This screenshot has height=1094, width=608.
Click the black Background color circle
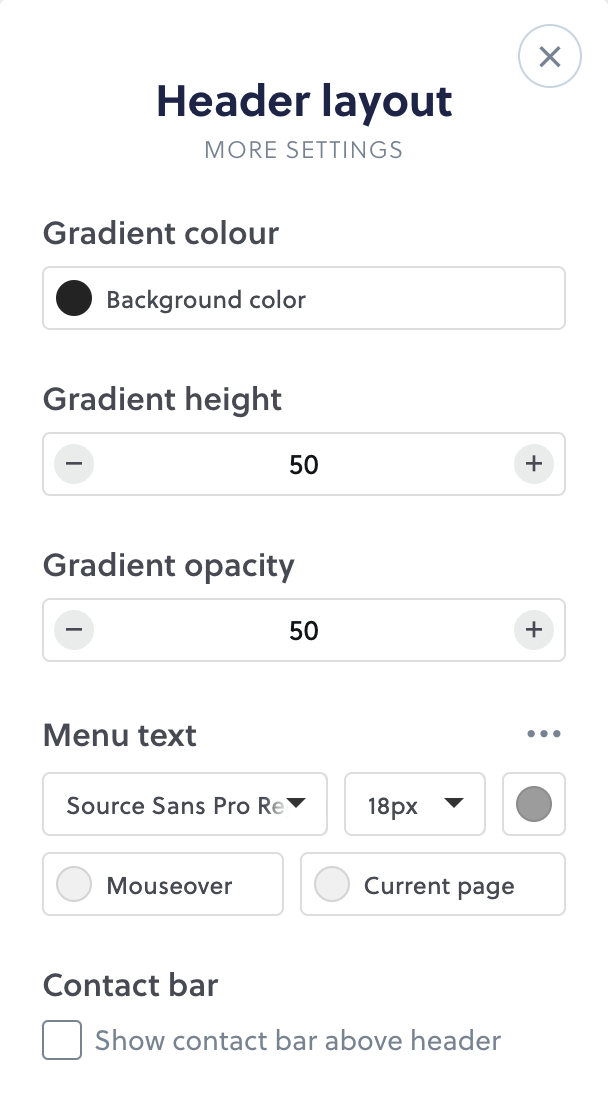(73, 297)
